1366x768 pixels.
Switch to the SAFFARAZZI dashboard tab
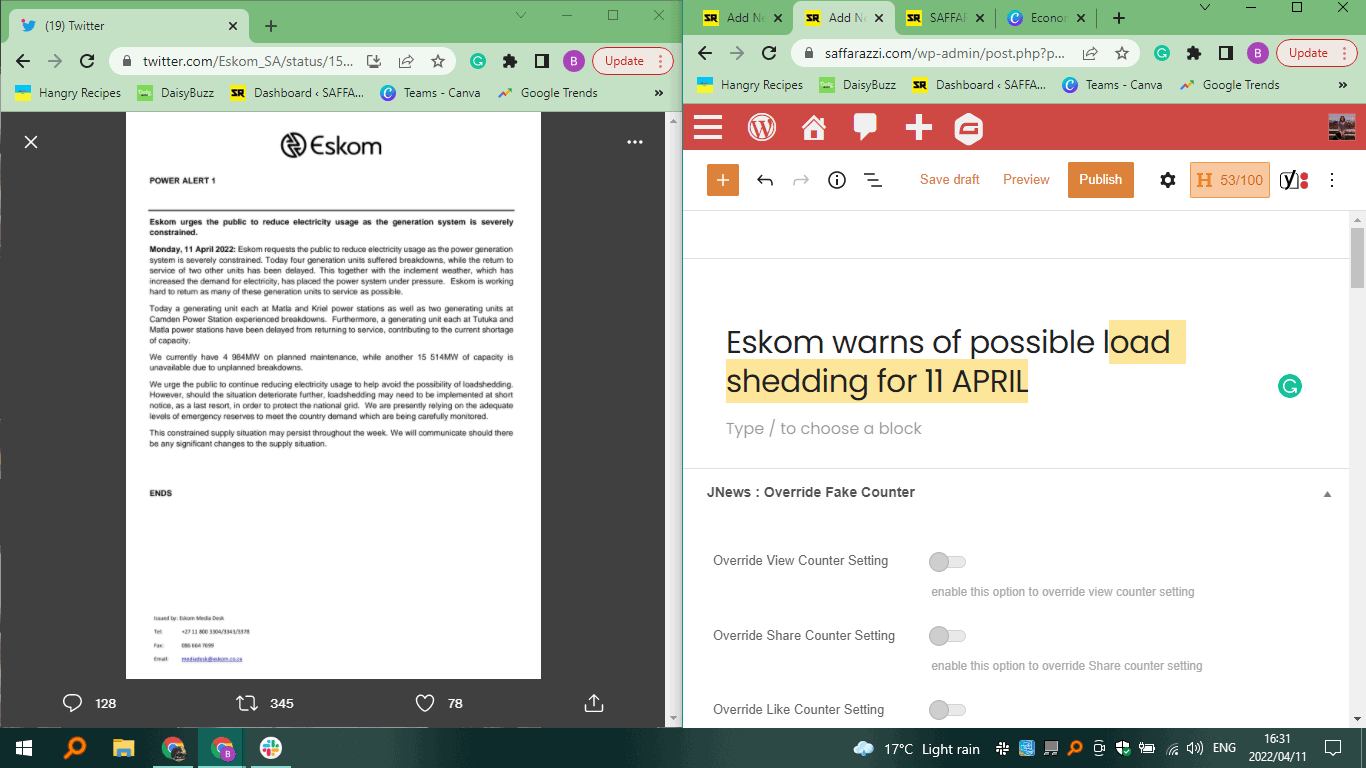point(945,18)
